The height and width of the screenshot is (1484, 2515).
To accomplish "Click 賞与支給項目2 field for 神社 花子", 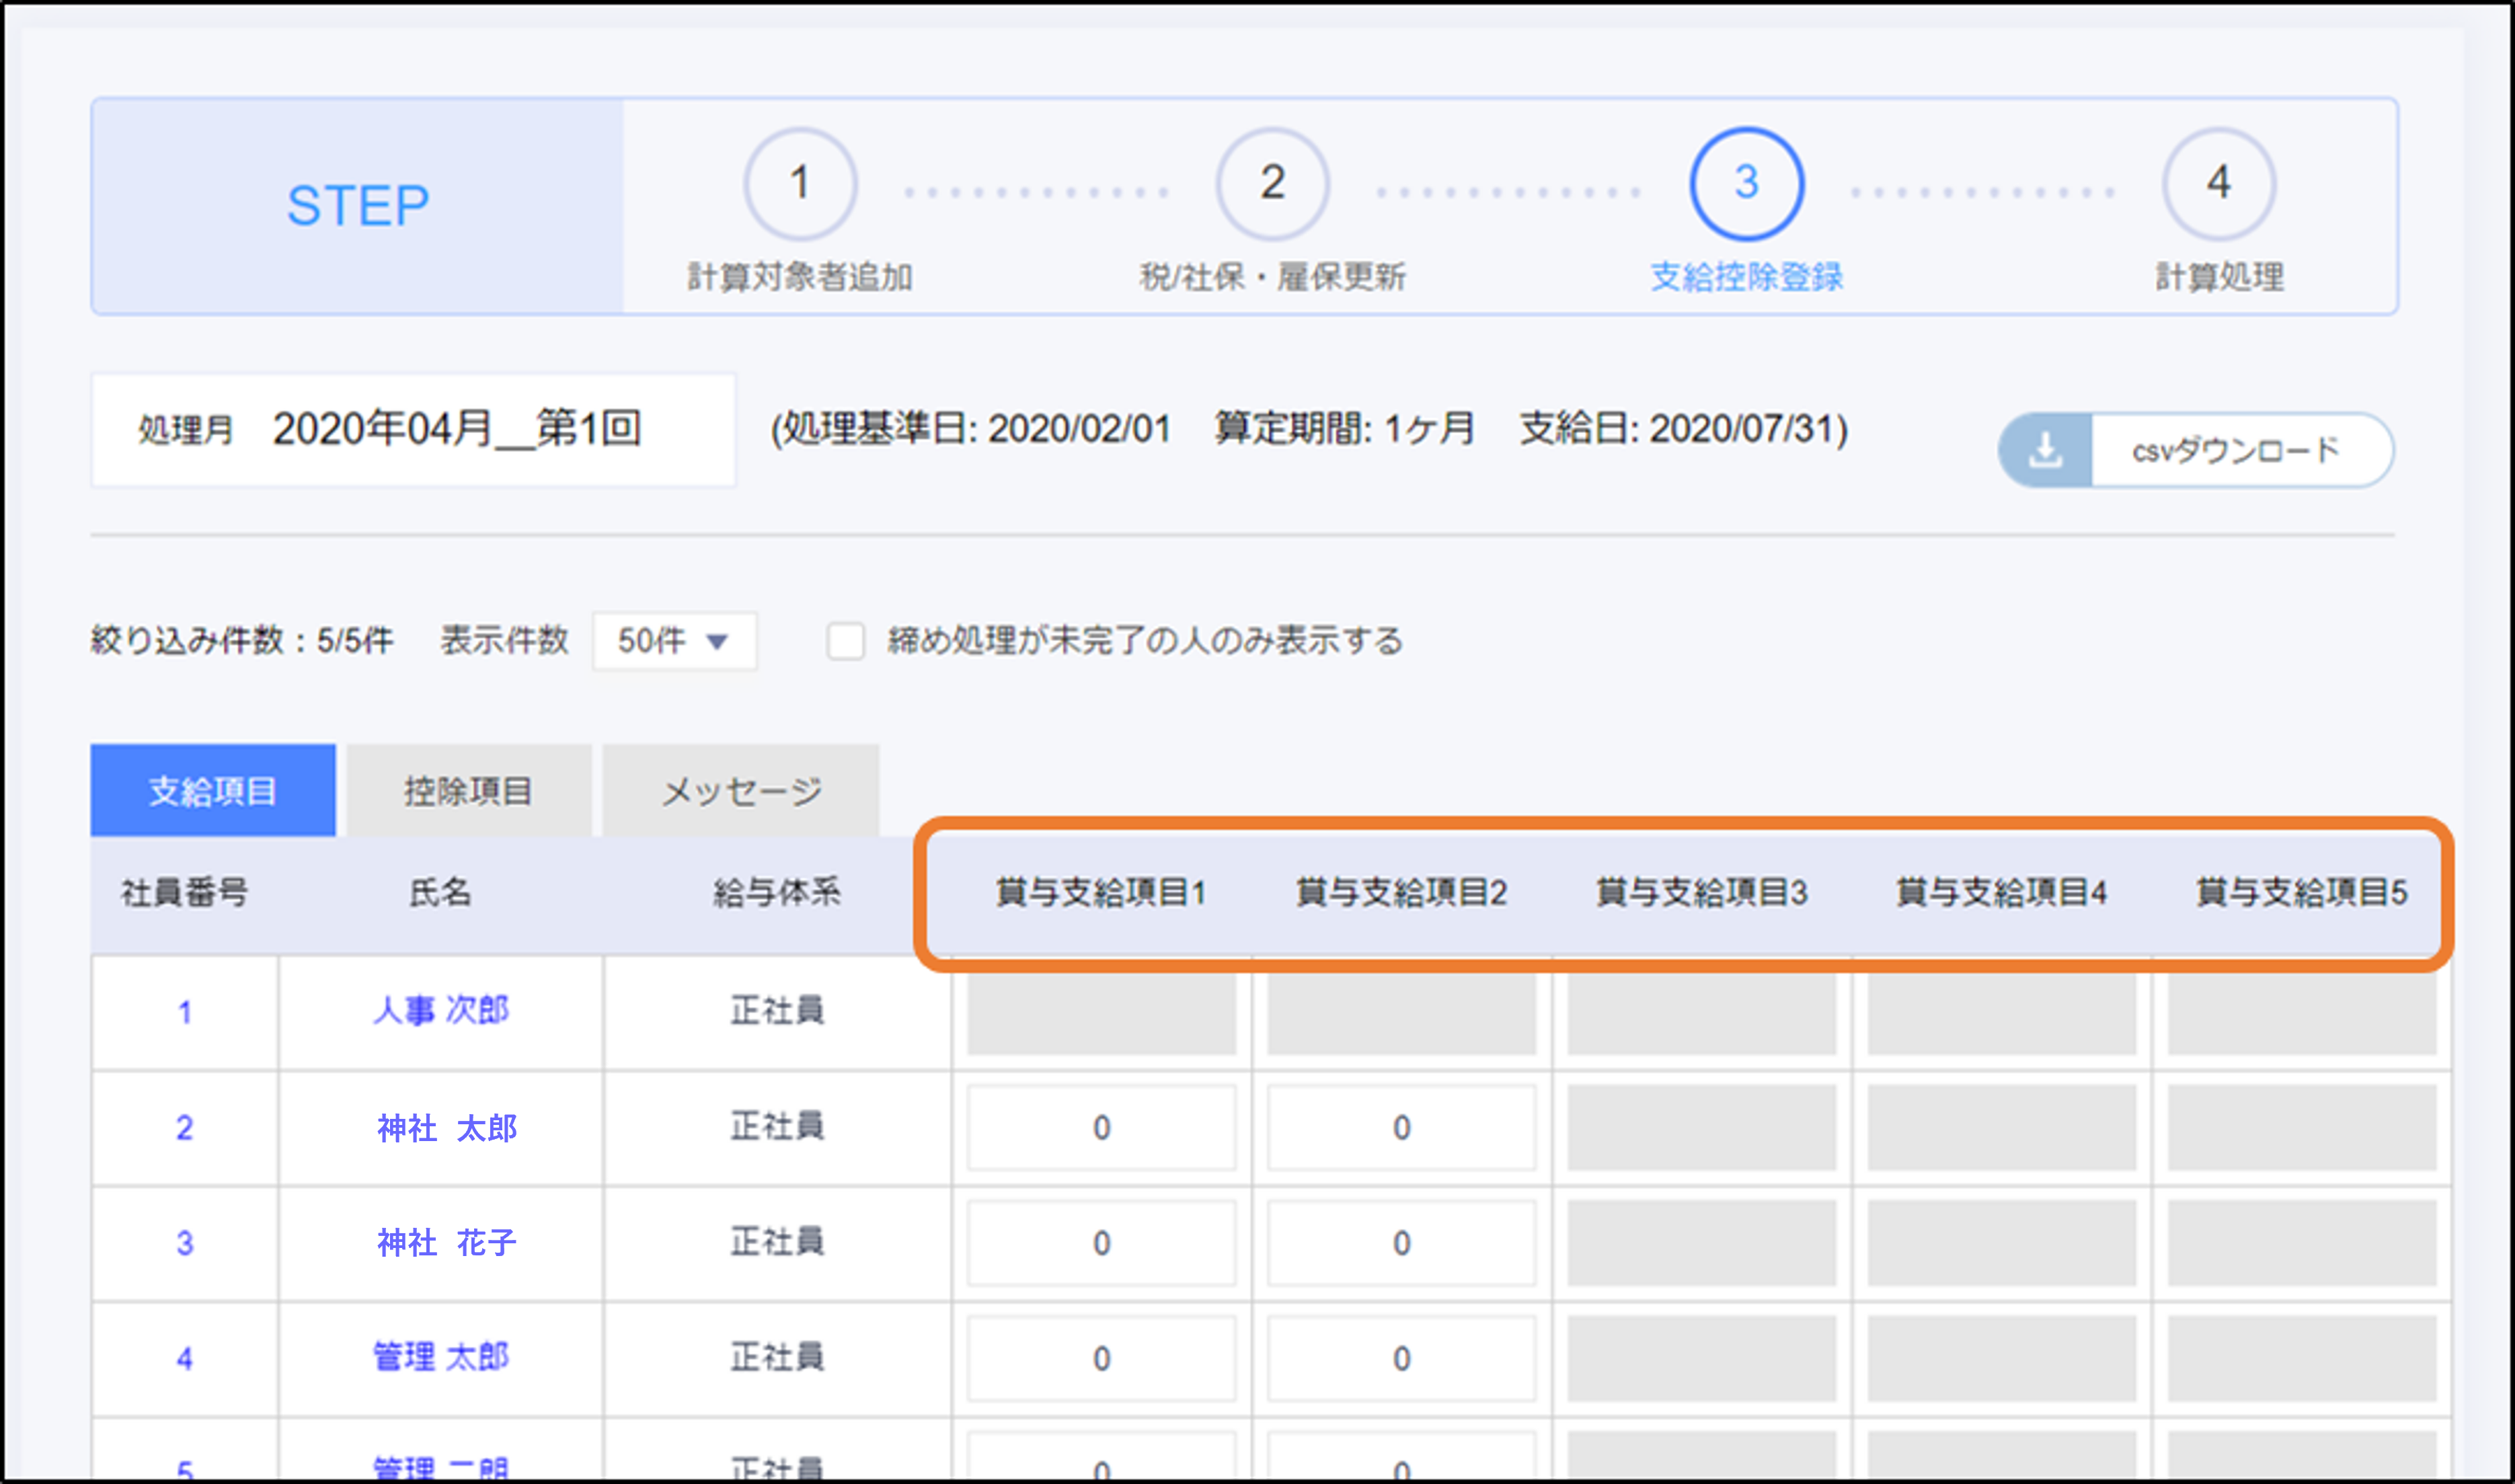I will (x=1401, y=1243).
